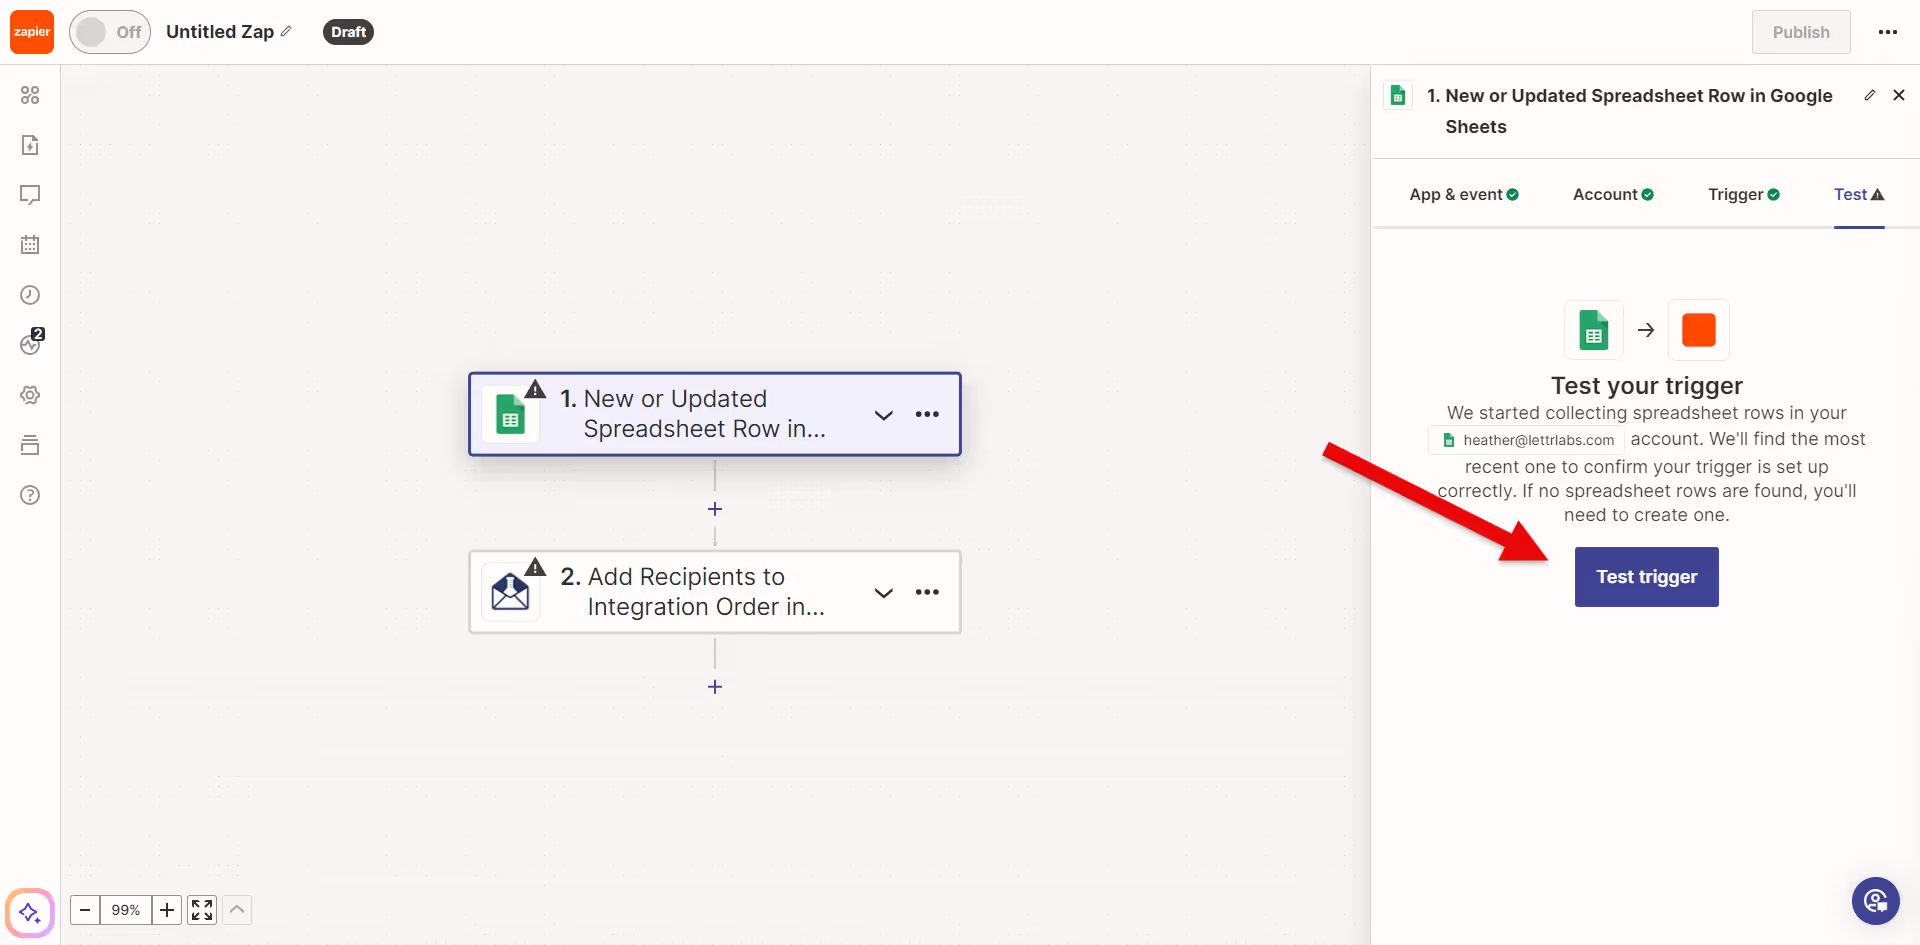Click large Google Sheets icon in test panel
This screenshot has width=1920, height=945.
point(1593,330)
